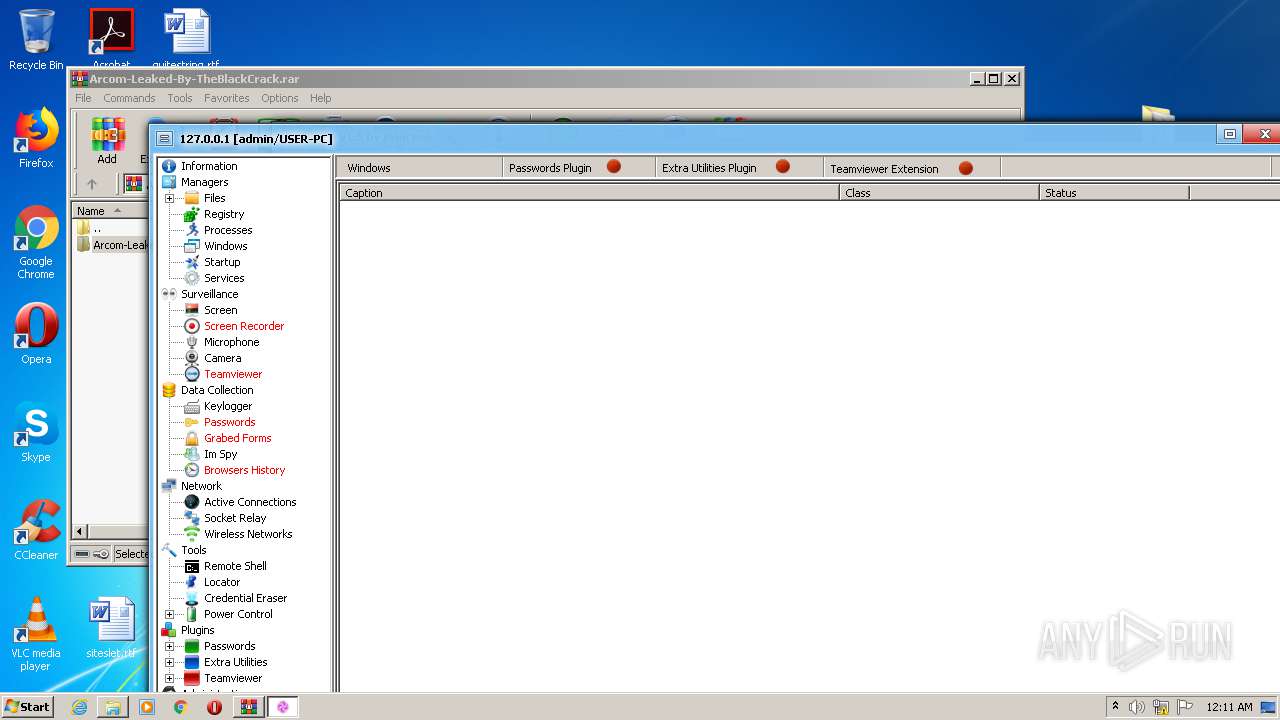Launch the Remote Shell icon
This screenshot has height=720, width=1280.
tap(192, 566)
